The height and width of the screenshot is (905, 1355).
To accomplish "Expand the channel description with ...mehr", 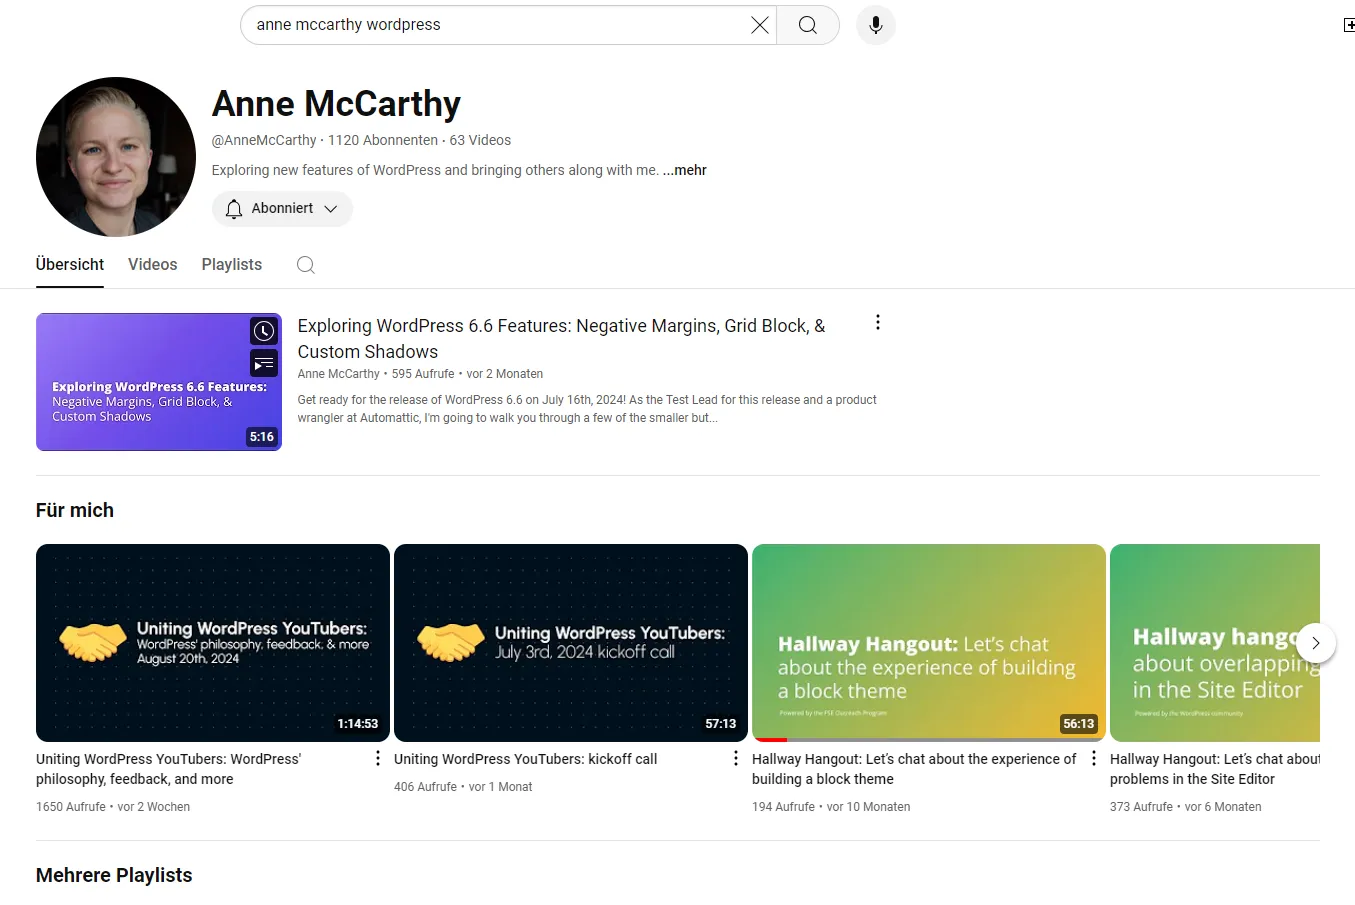I will click(685, 170).
